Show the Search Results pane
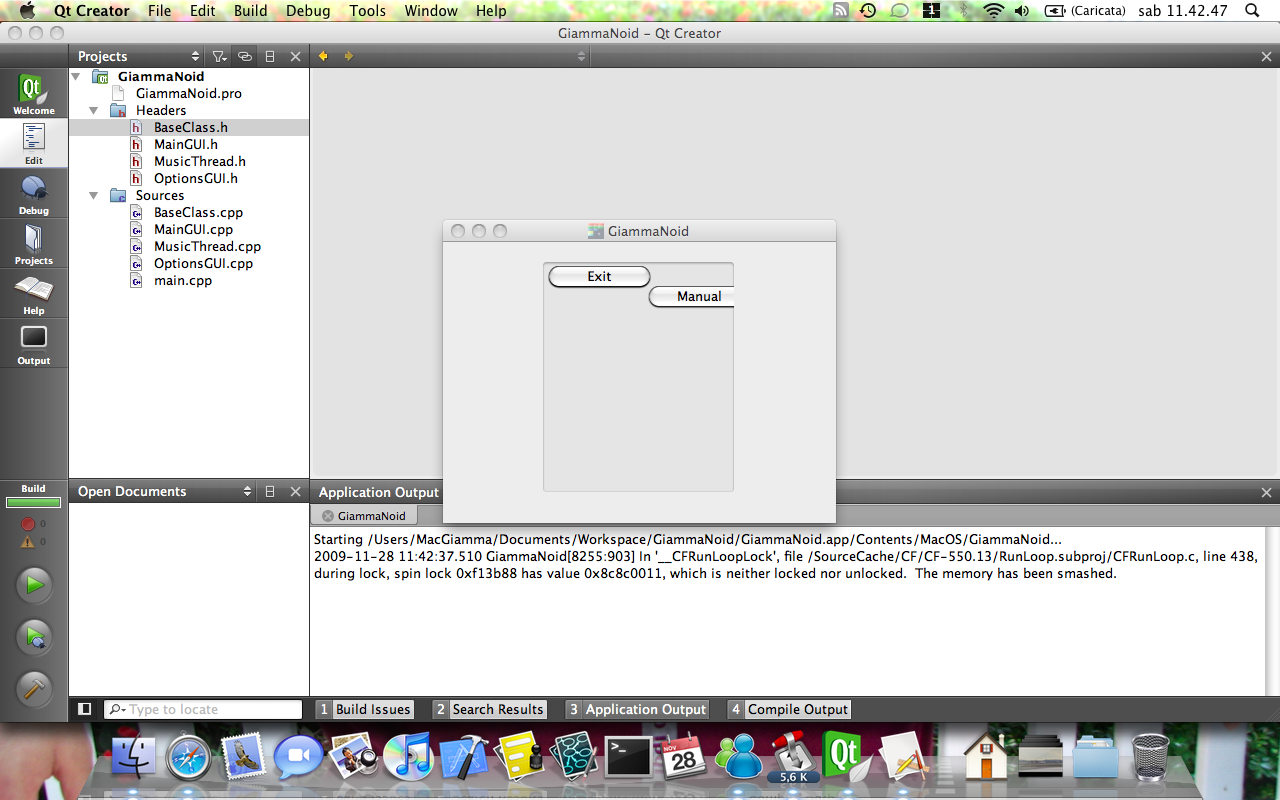 click(489, 709)
